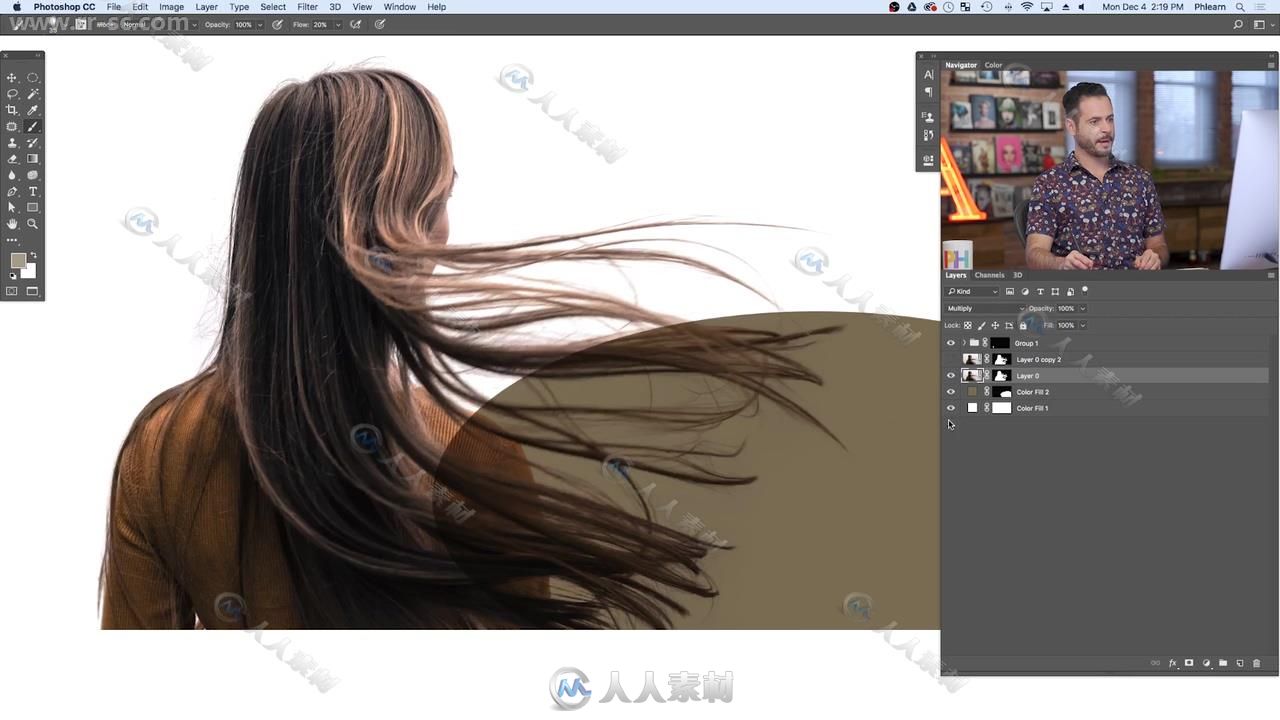Click the add layer mask icon
1280x720 pixels.
click(1189, 663)
